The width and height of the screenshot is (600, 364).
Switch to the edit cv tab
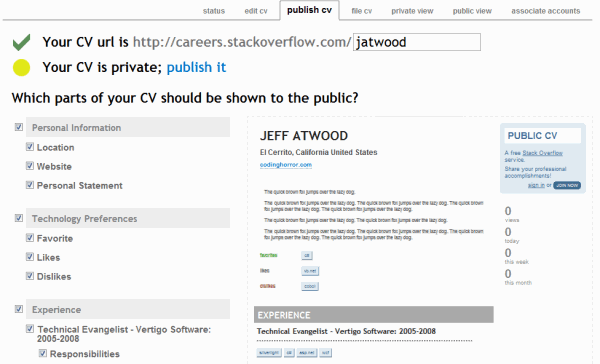pos(256,11)
